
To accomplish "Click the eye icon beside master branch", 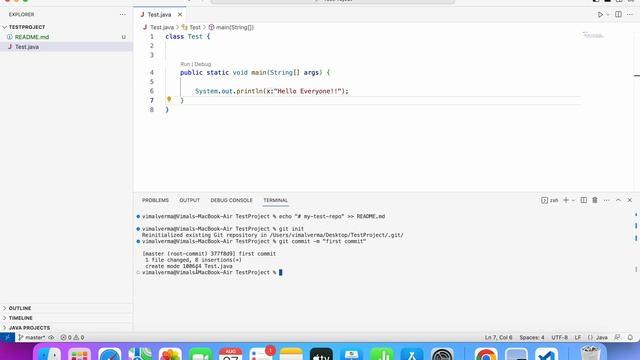I will [51, 338].
